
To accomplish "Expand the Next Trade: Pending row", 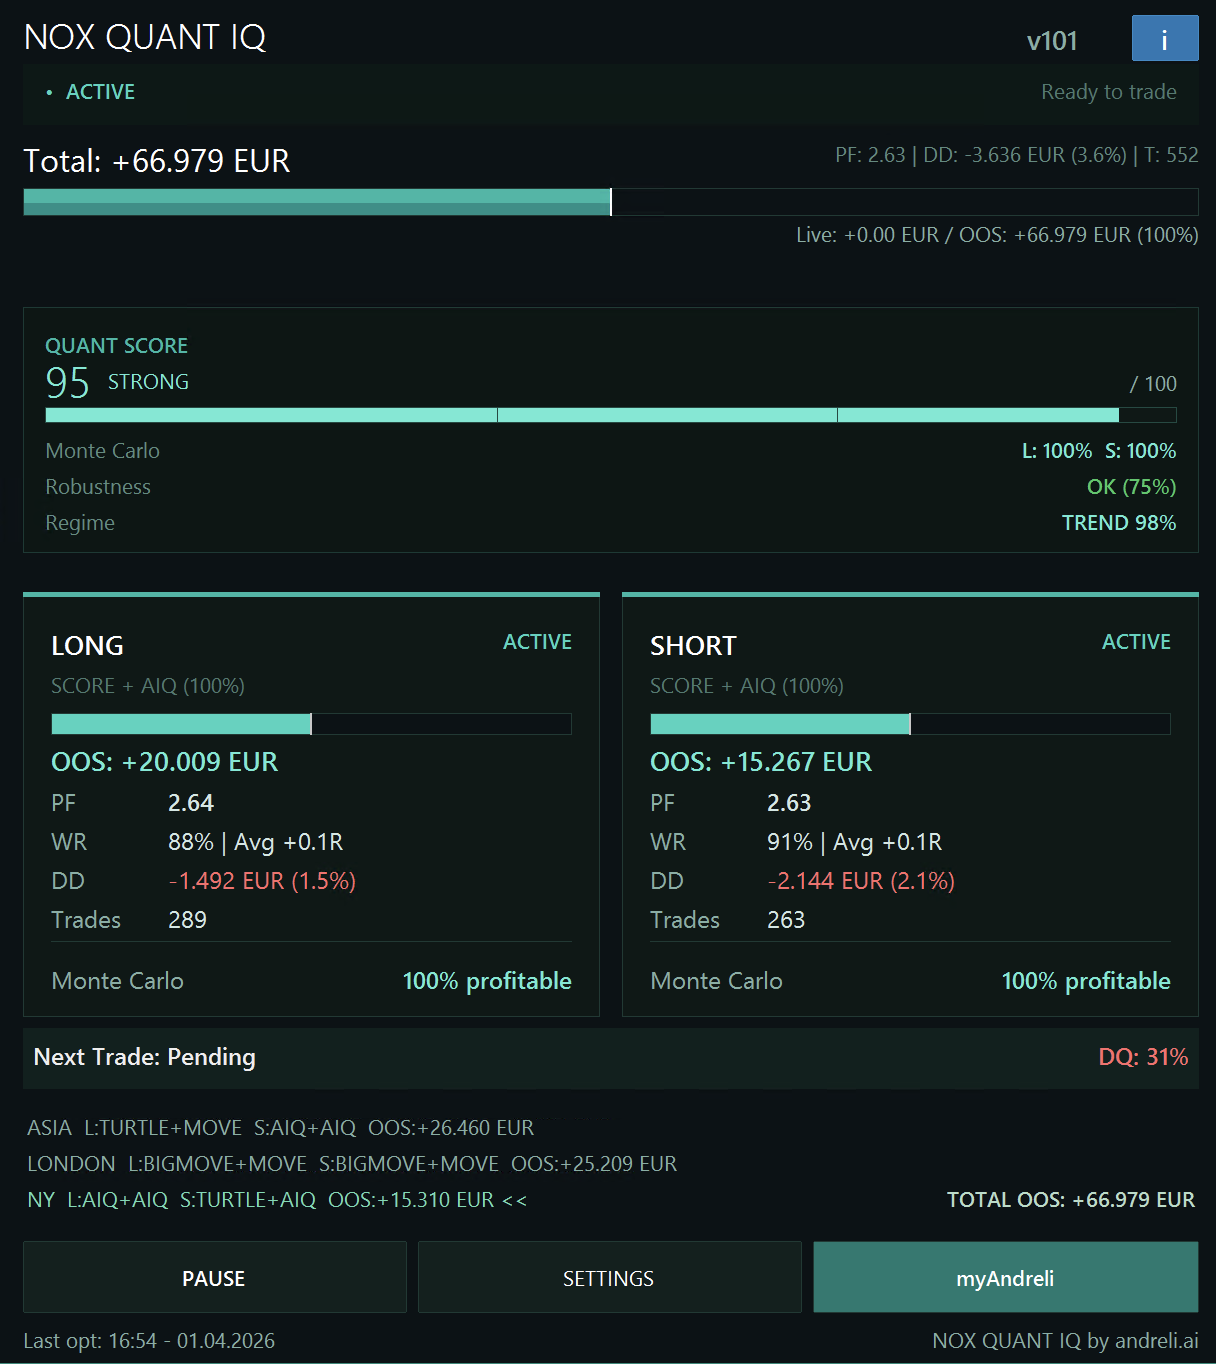I will [x=144, y=1057].
